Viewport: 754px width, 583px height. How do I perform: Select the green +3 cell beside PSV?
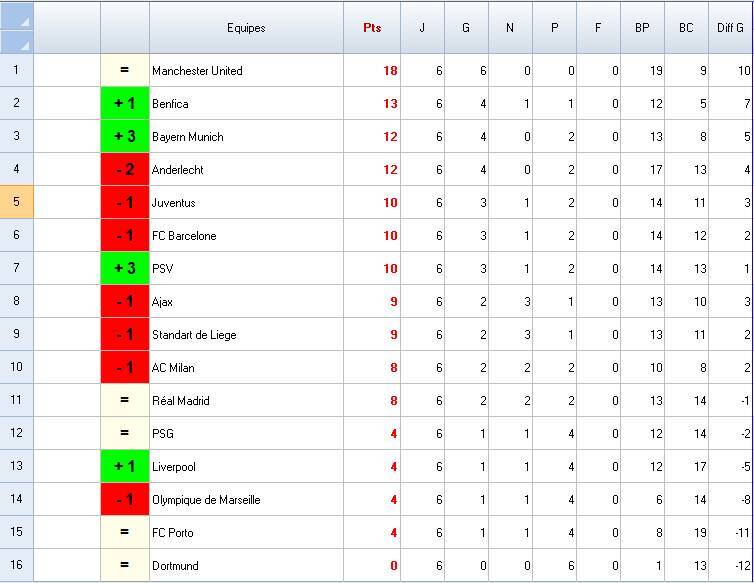click(125, 269)
